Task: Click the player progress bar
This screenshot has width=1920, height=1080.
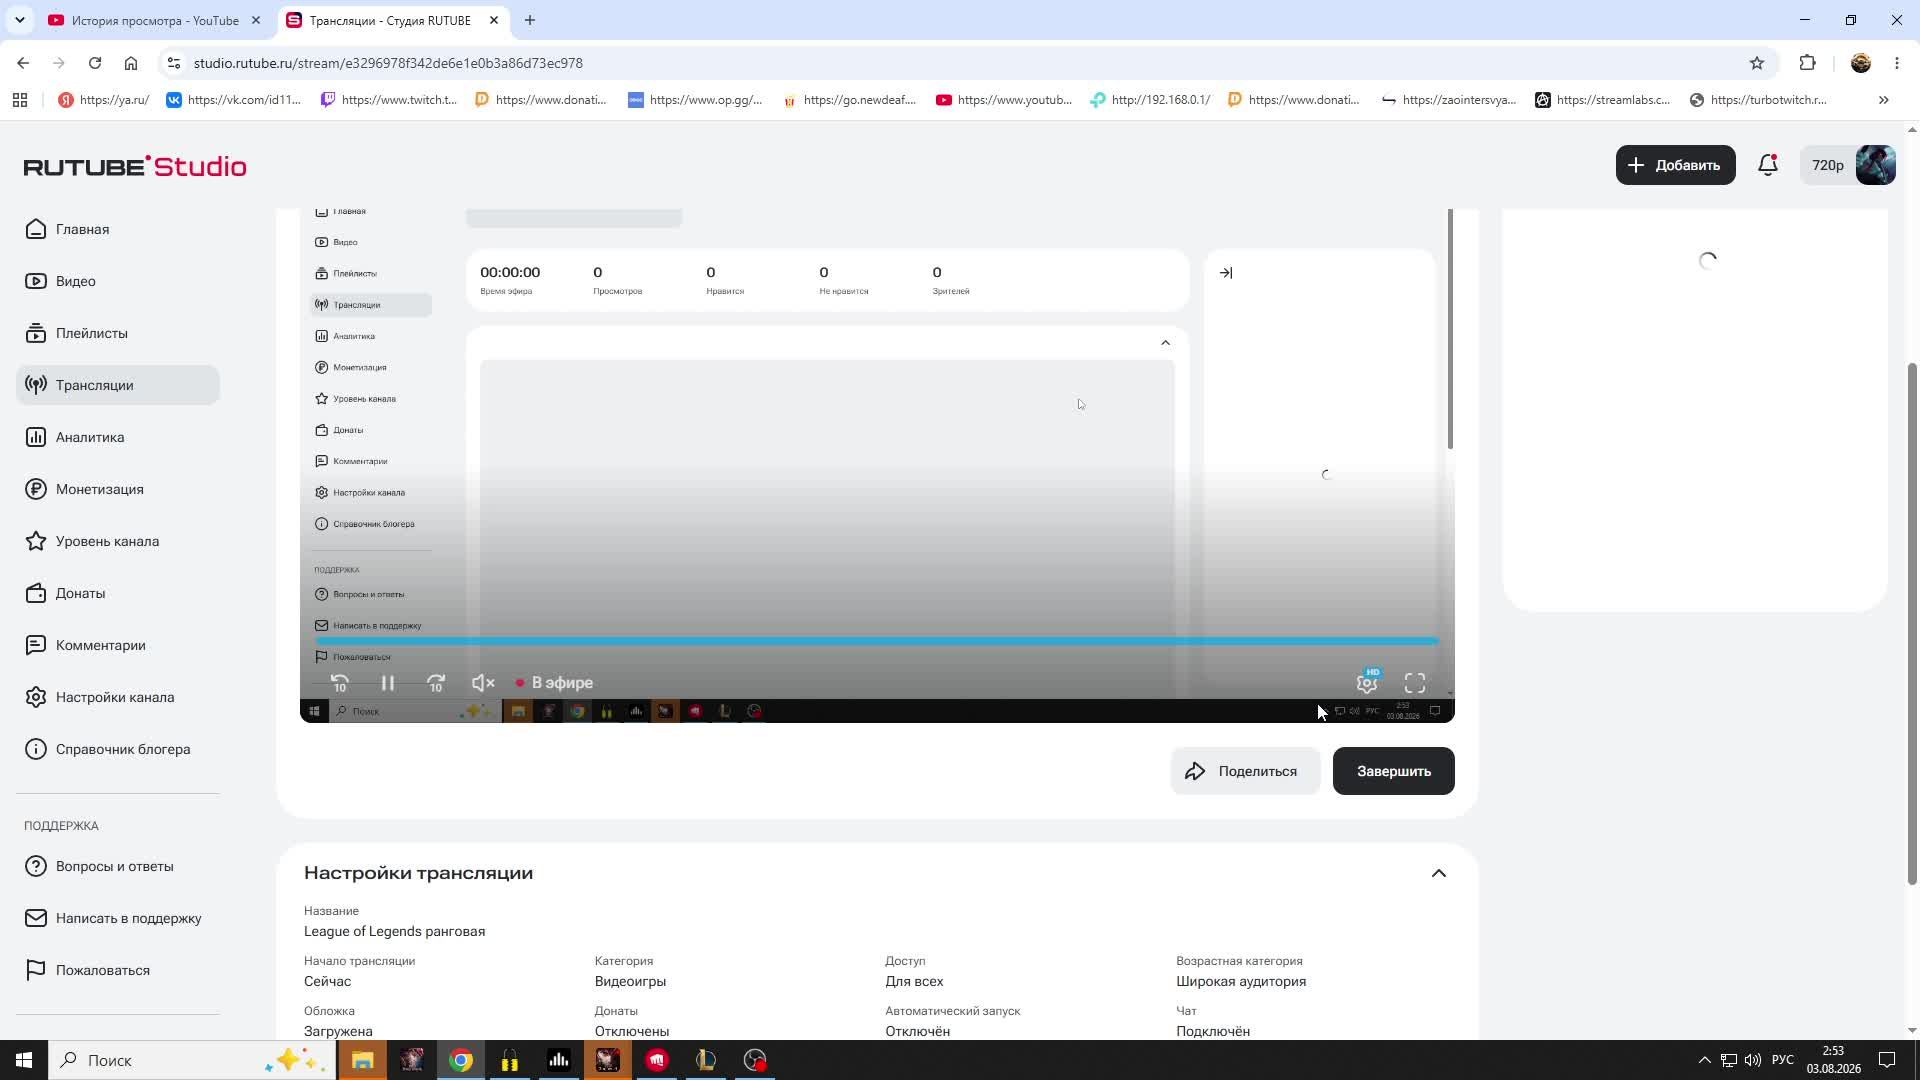Action: pos(877,641)
